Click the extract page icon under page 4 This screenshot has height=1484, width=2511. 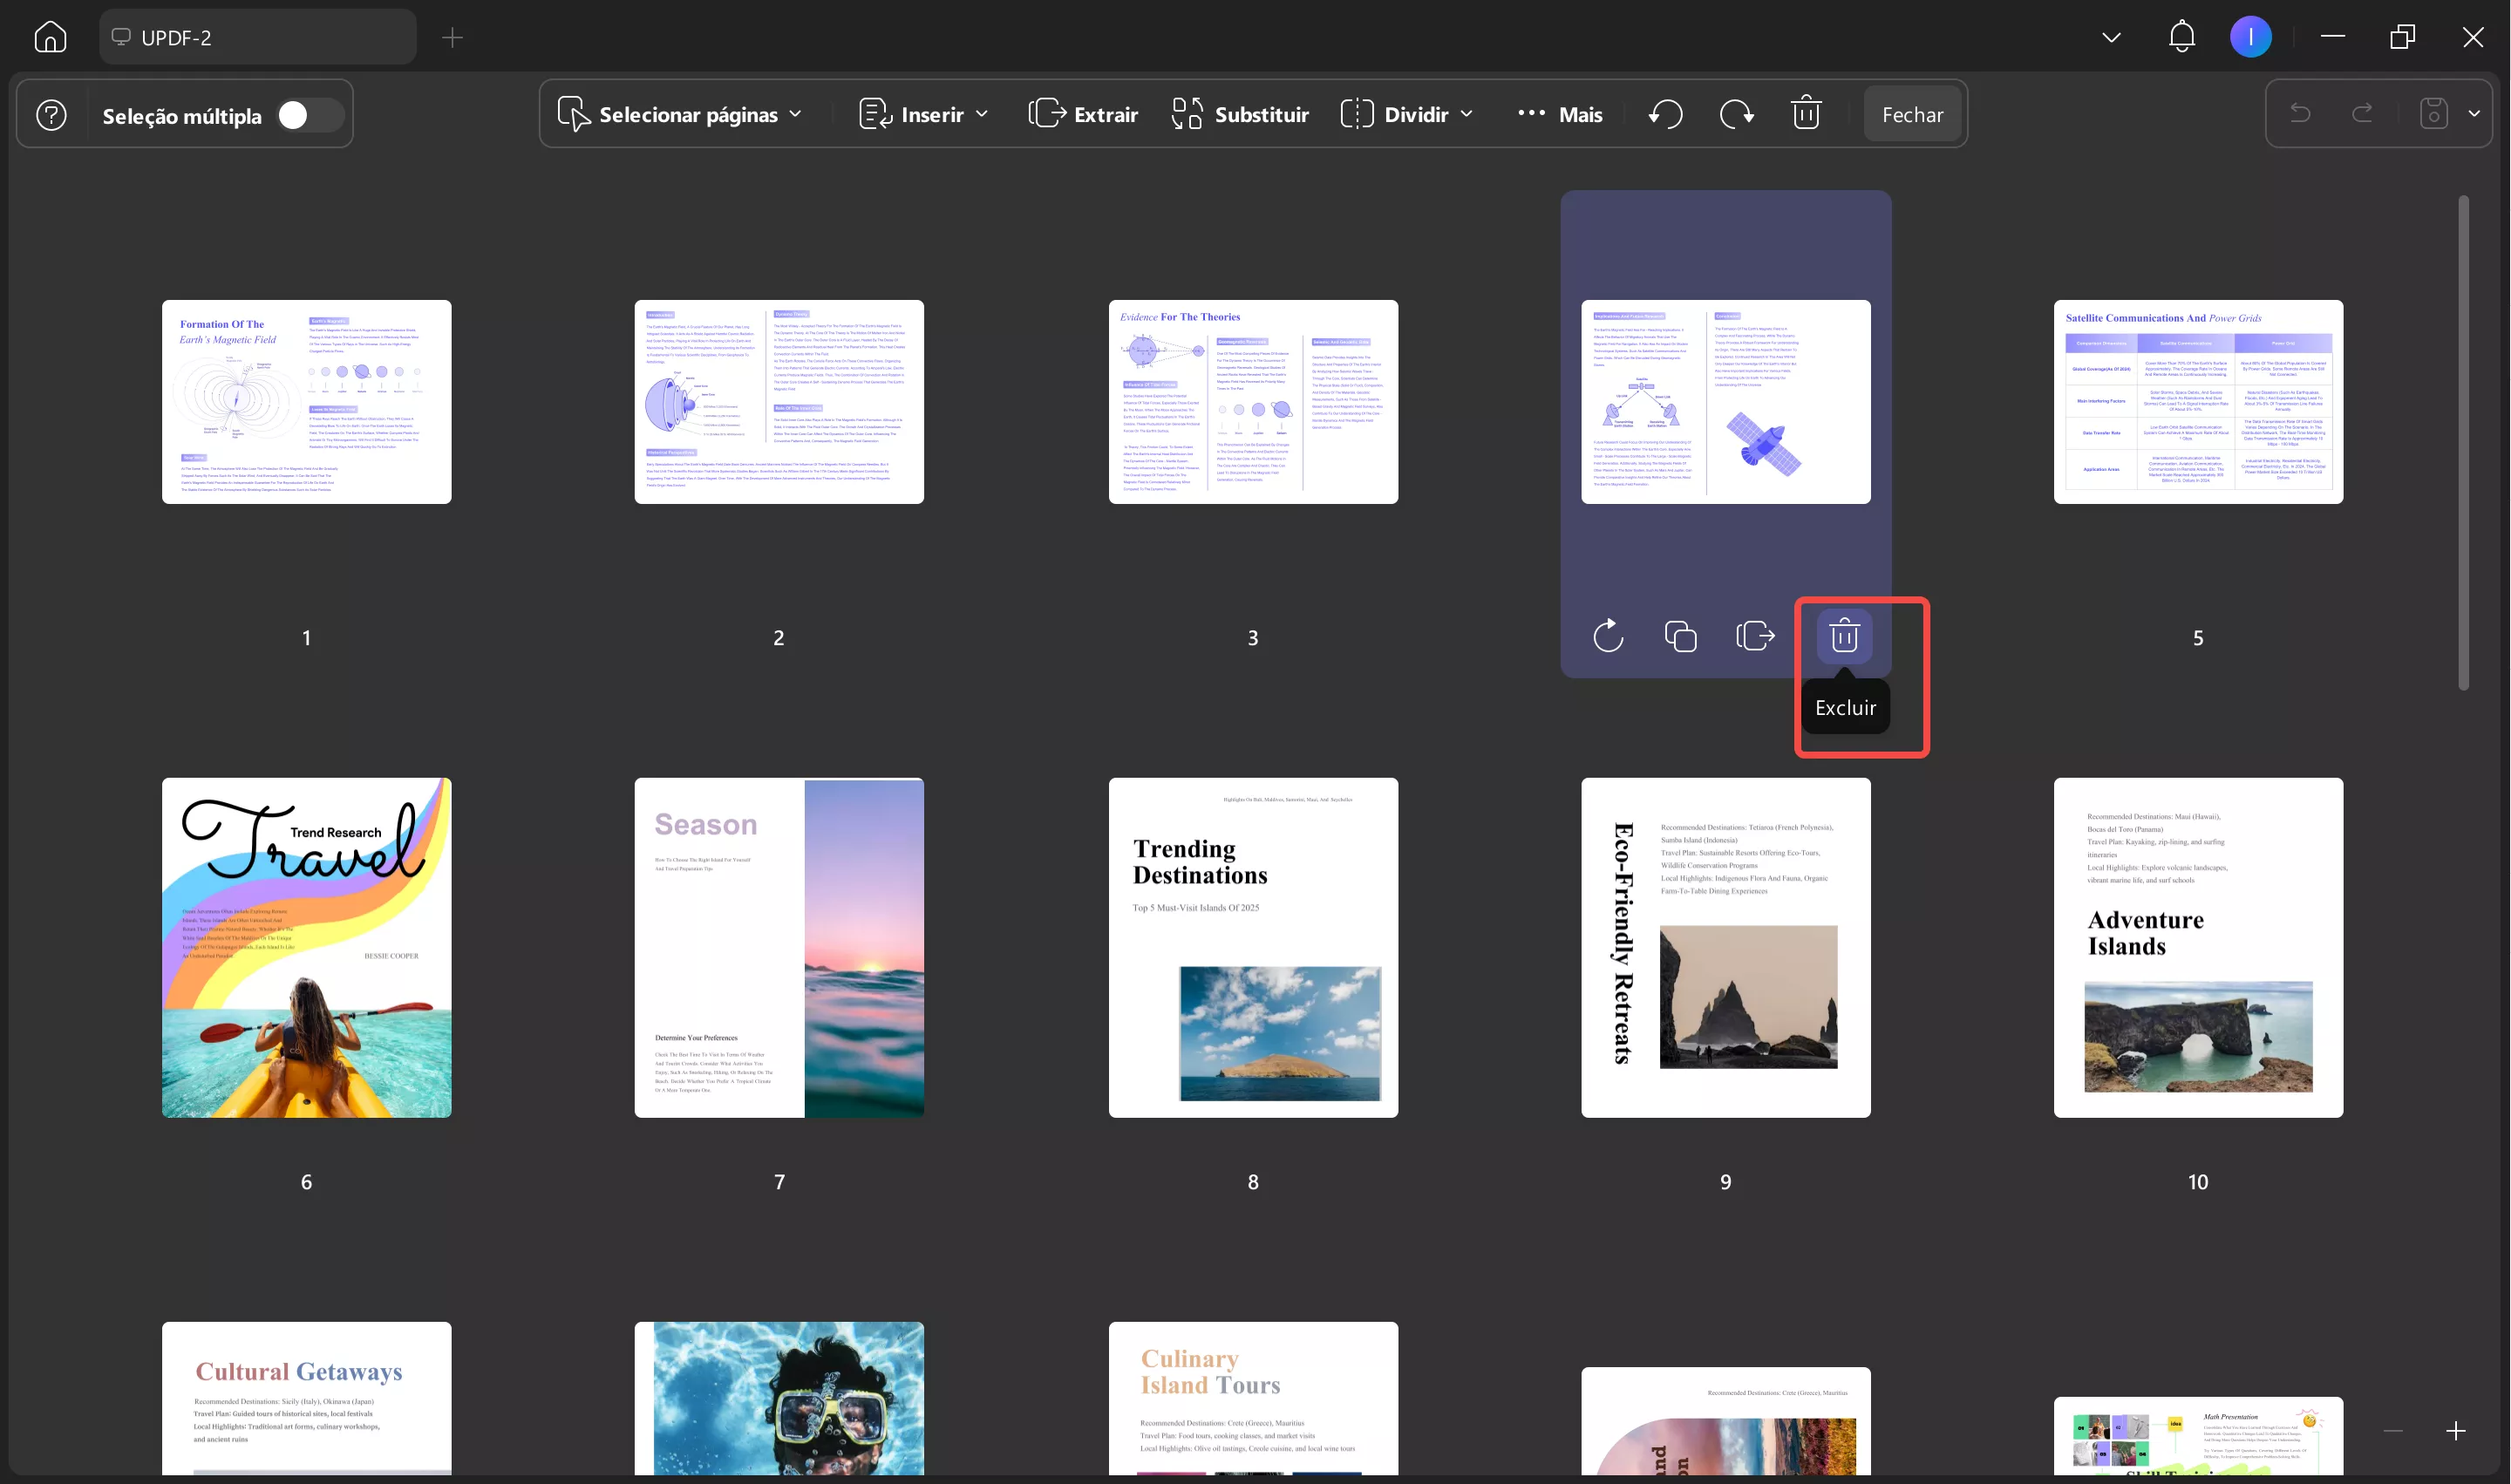(x=1755, y=636)
